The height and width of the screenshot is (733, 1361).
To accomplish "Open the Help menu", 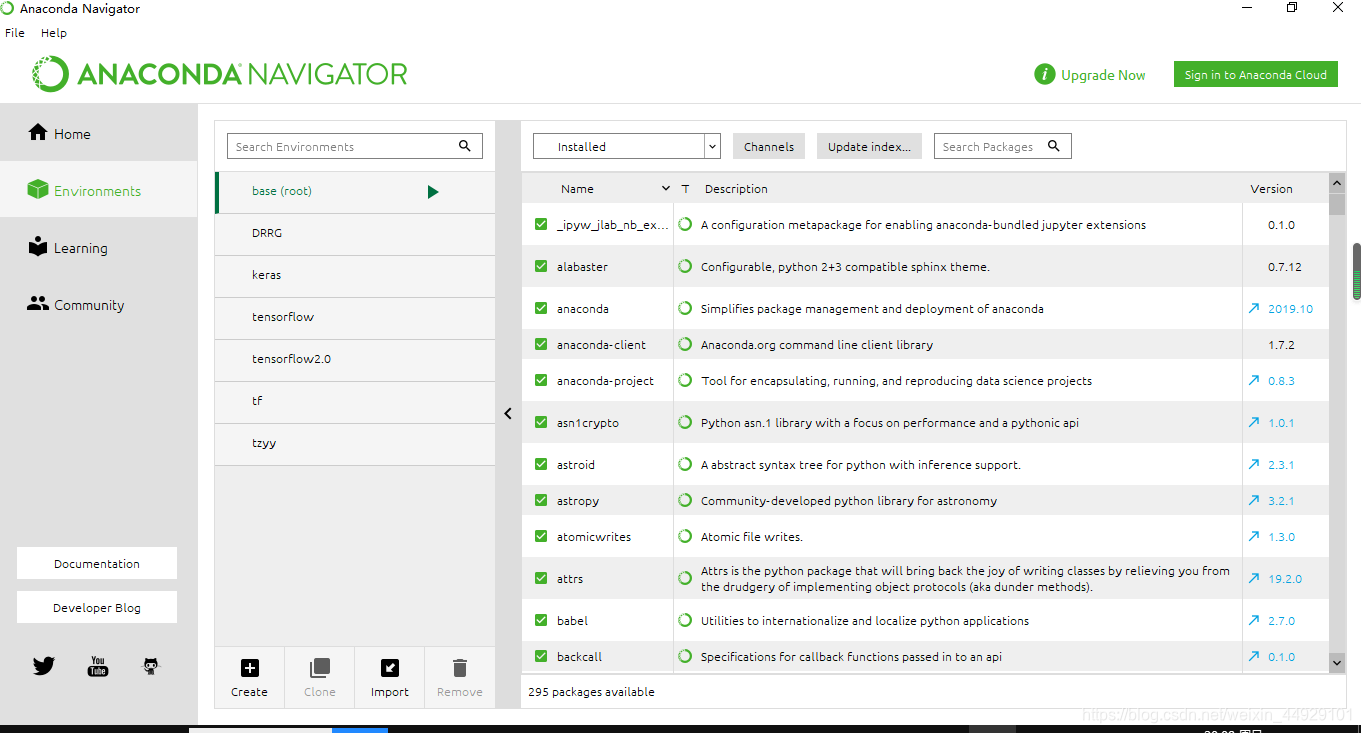I will [54, 33].
